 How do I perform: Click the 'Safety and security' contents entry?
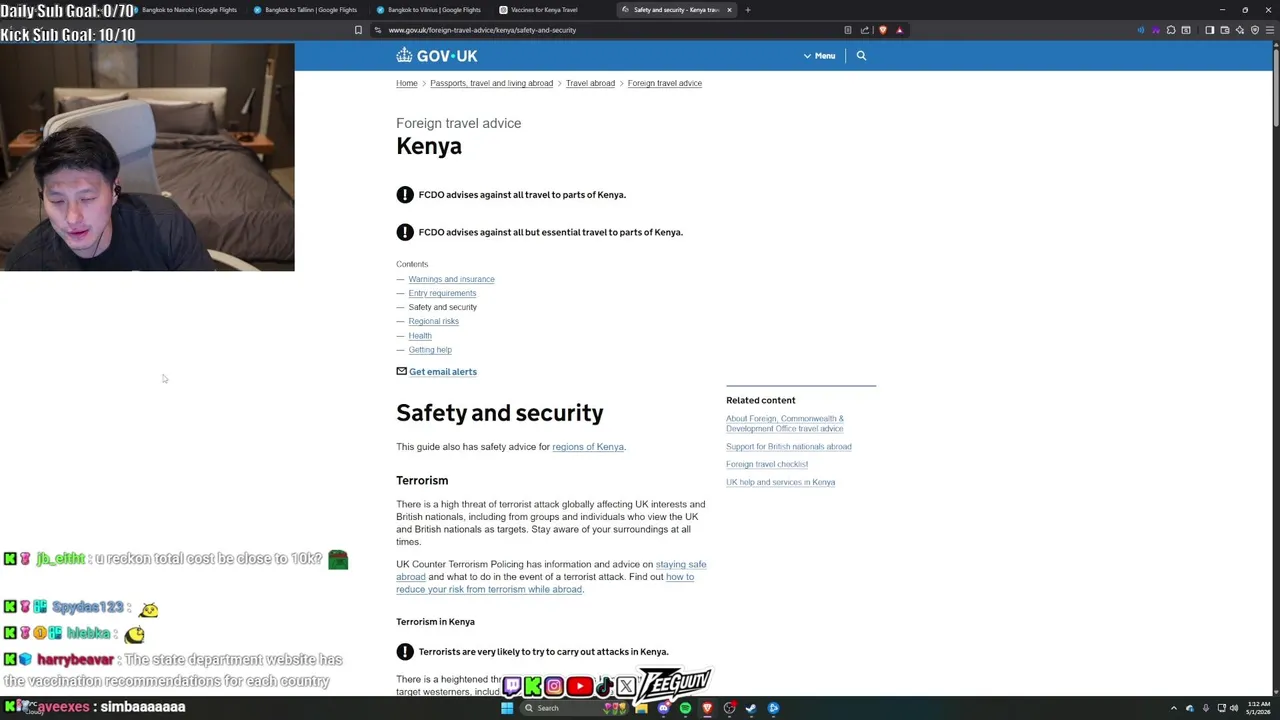(x=442, y=307)
